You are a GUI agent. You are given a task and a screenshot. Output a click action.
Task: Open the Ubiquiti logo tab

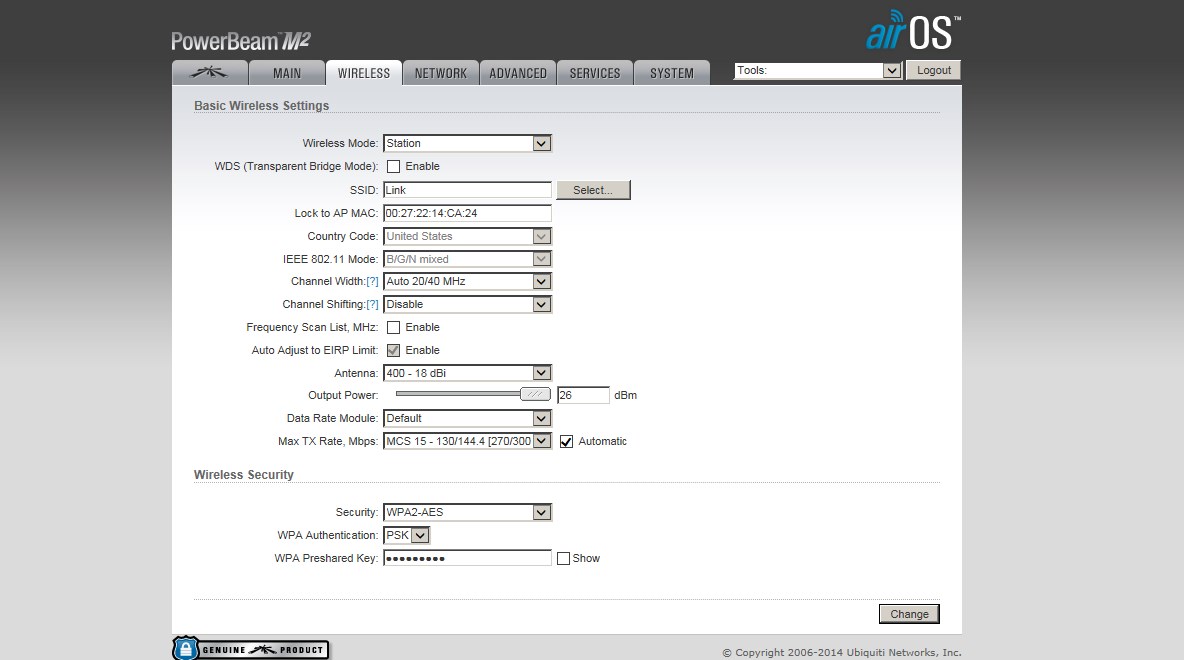pyautogui.click(x=210, y=72)
